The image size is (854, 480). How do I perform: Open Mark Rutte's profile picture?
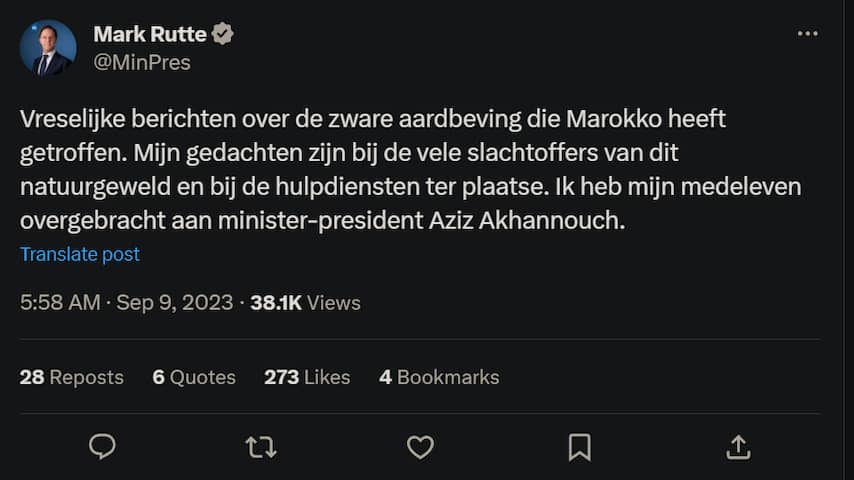pos(48,48)
